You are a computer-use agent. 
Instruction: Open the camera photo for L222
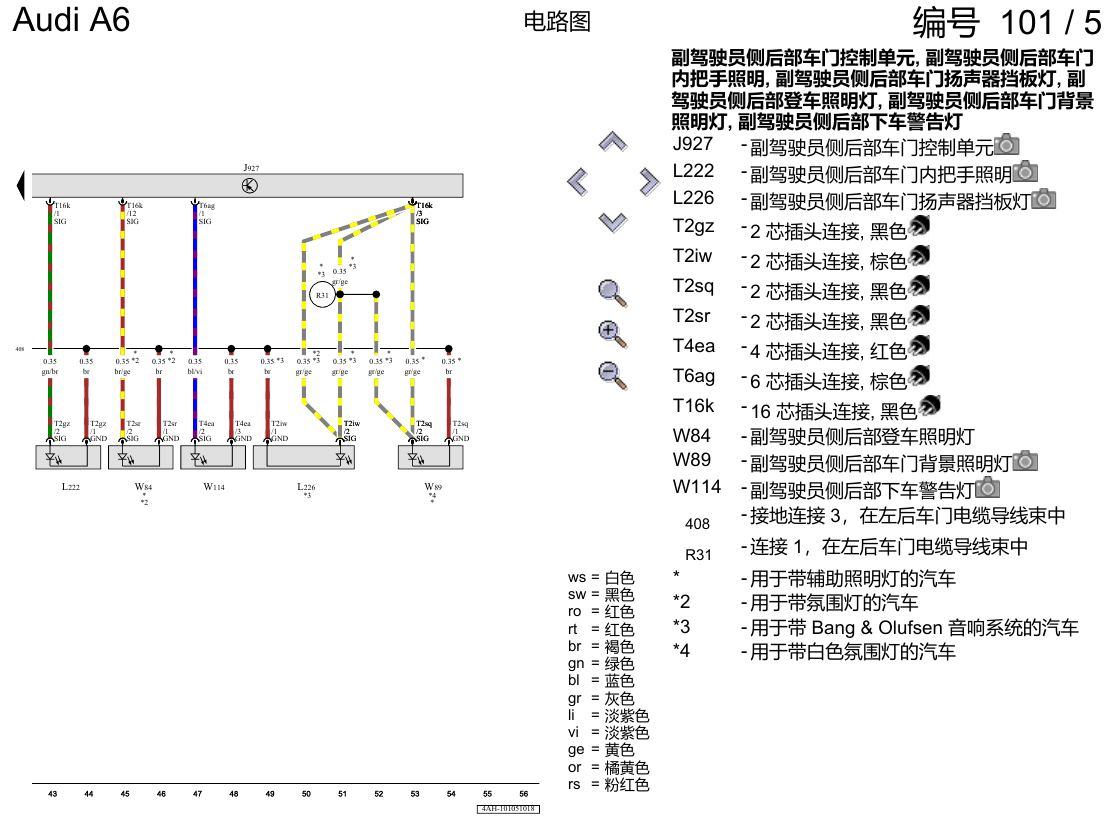coord(1025,172)
